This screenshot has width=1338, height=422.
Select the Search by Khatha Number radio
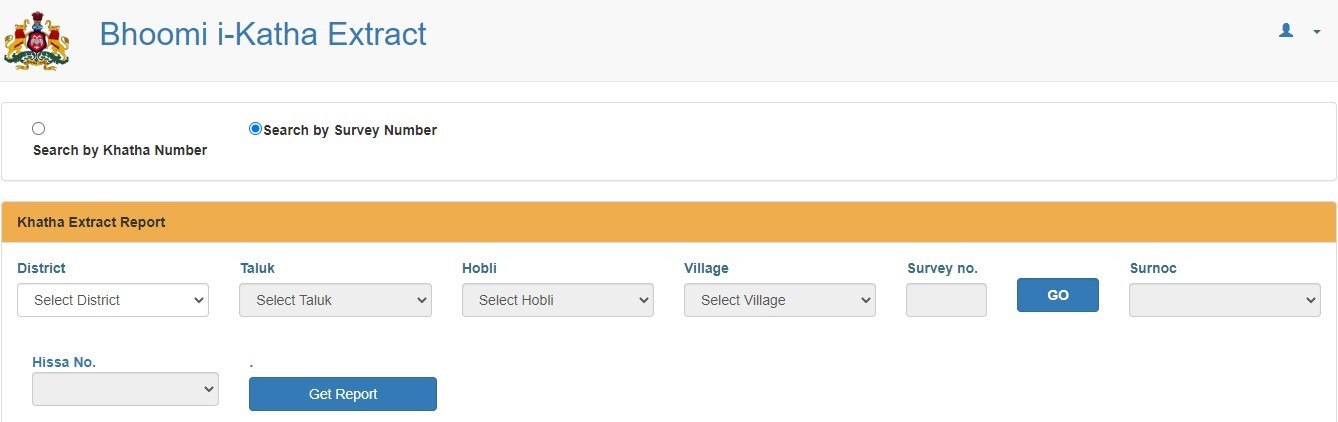[x=39, y=128]
